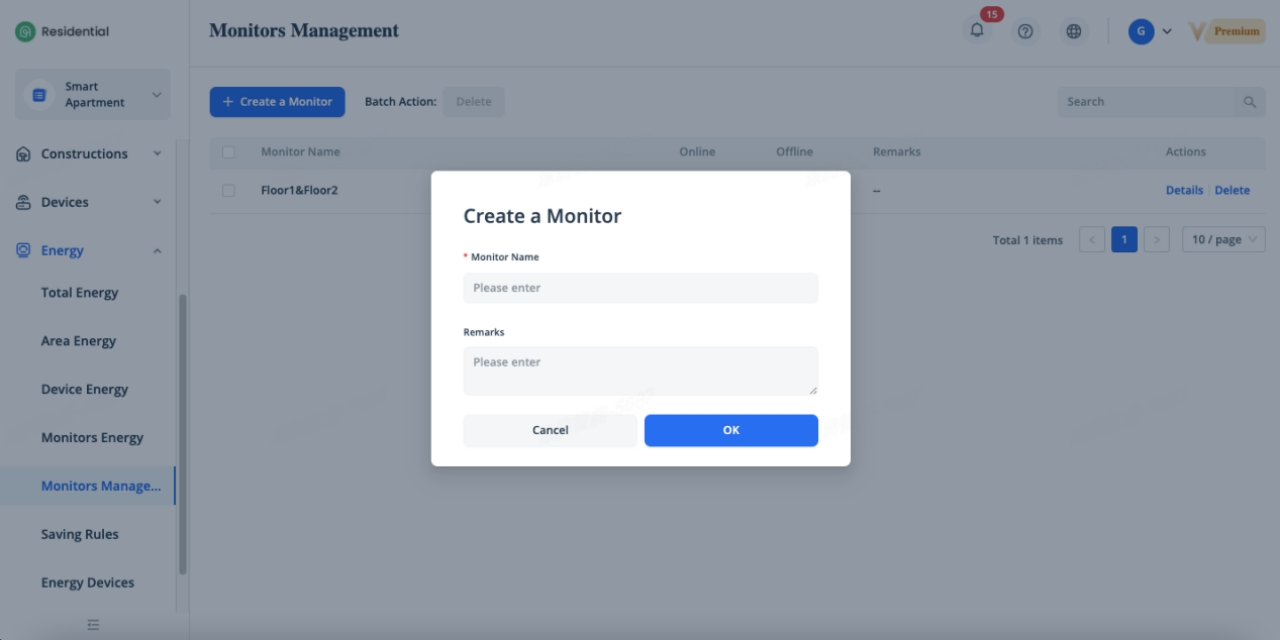The image size is (1280, 640).
Task: Go to Total Energy page
Action: click(80, 293)
